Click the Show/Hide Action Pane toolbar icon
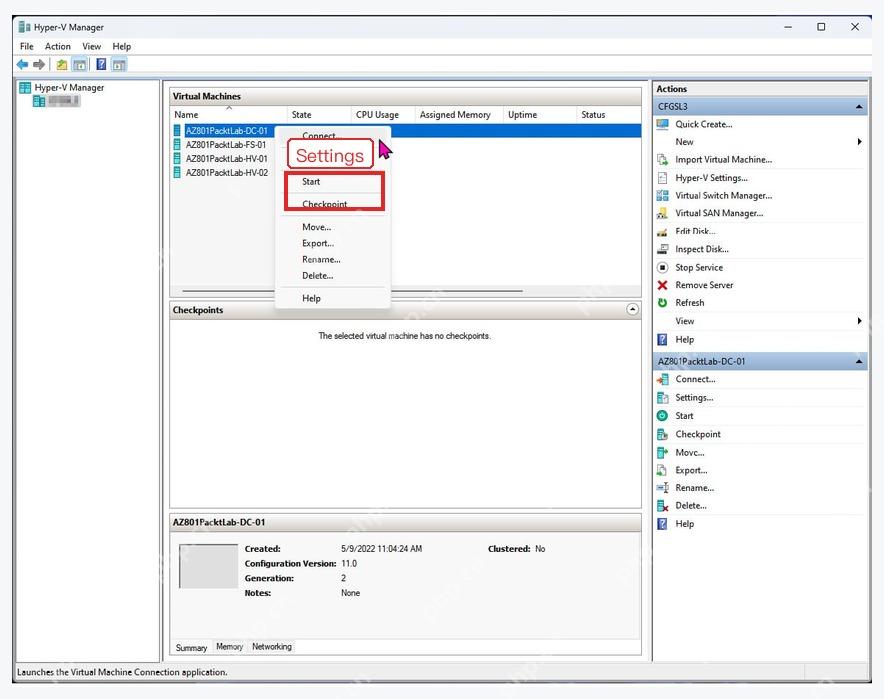The image size is (884, 699). pos(119,65)
